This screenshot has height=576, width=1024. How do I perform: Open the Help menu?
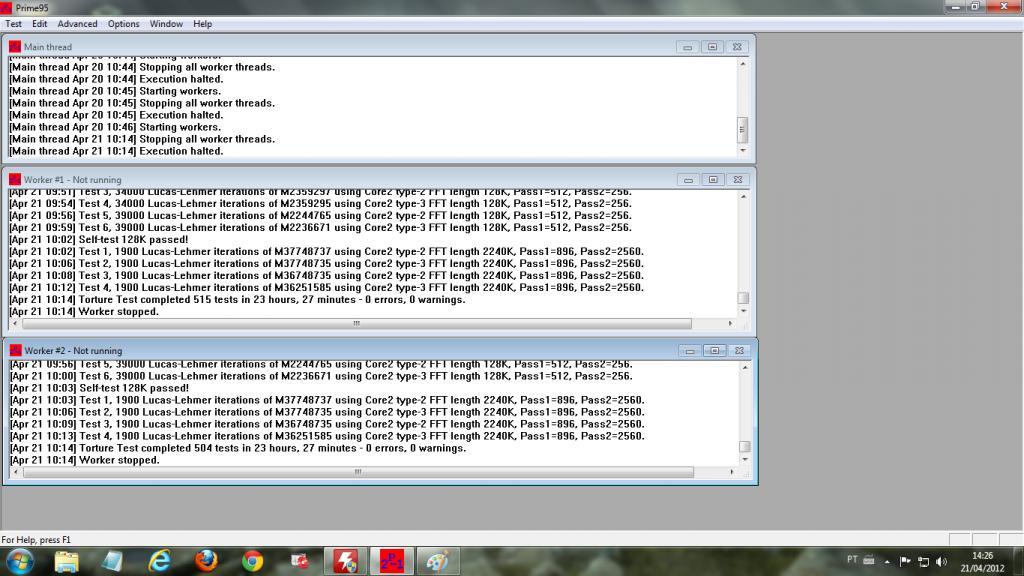(202, 24)
